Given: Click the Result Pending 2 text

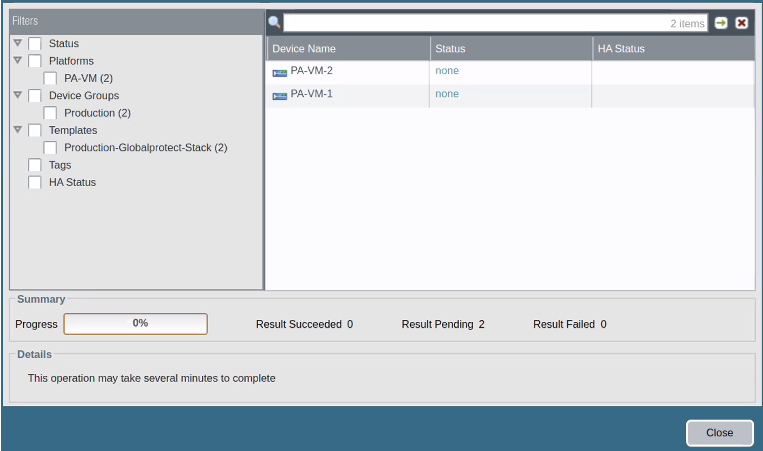Looking at the screenshot, I should (x=443, y=325).
